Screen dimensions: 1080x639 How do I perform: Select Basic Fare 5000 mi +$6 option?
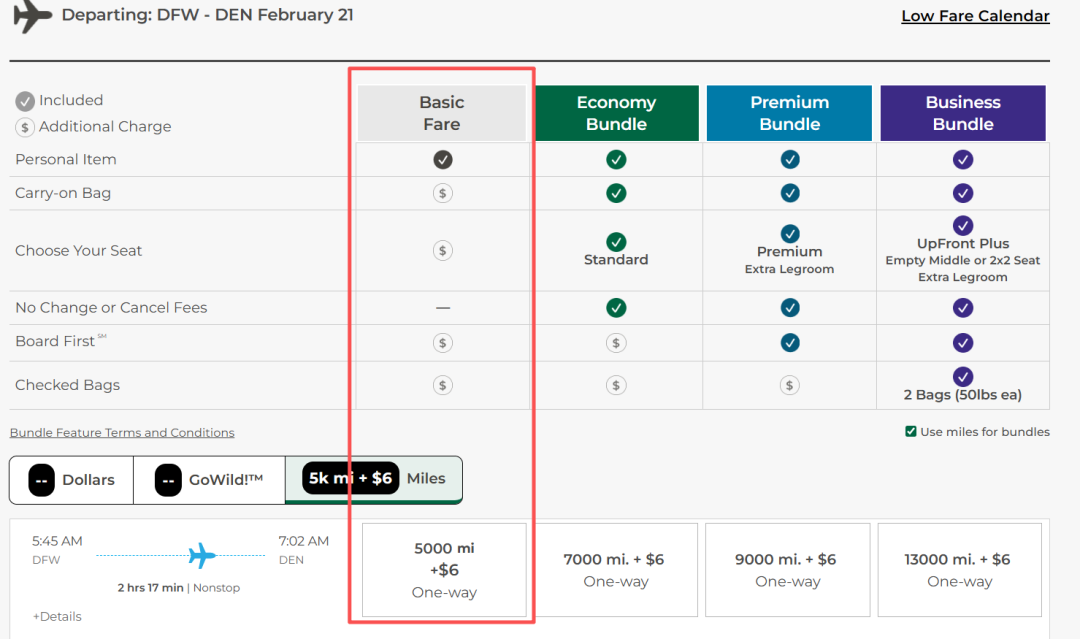tap(444, 570)
